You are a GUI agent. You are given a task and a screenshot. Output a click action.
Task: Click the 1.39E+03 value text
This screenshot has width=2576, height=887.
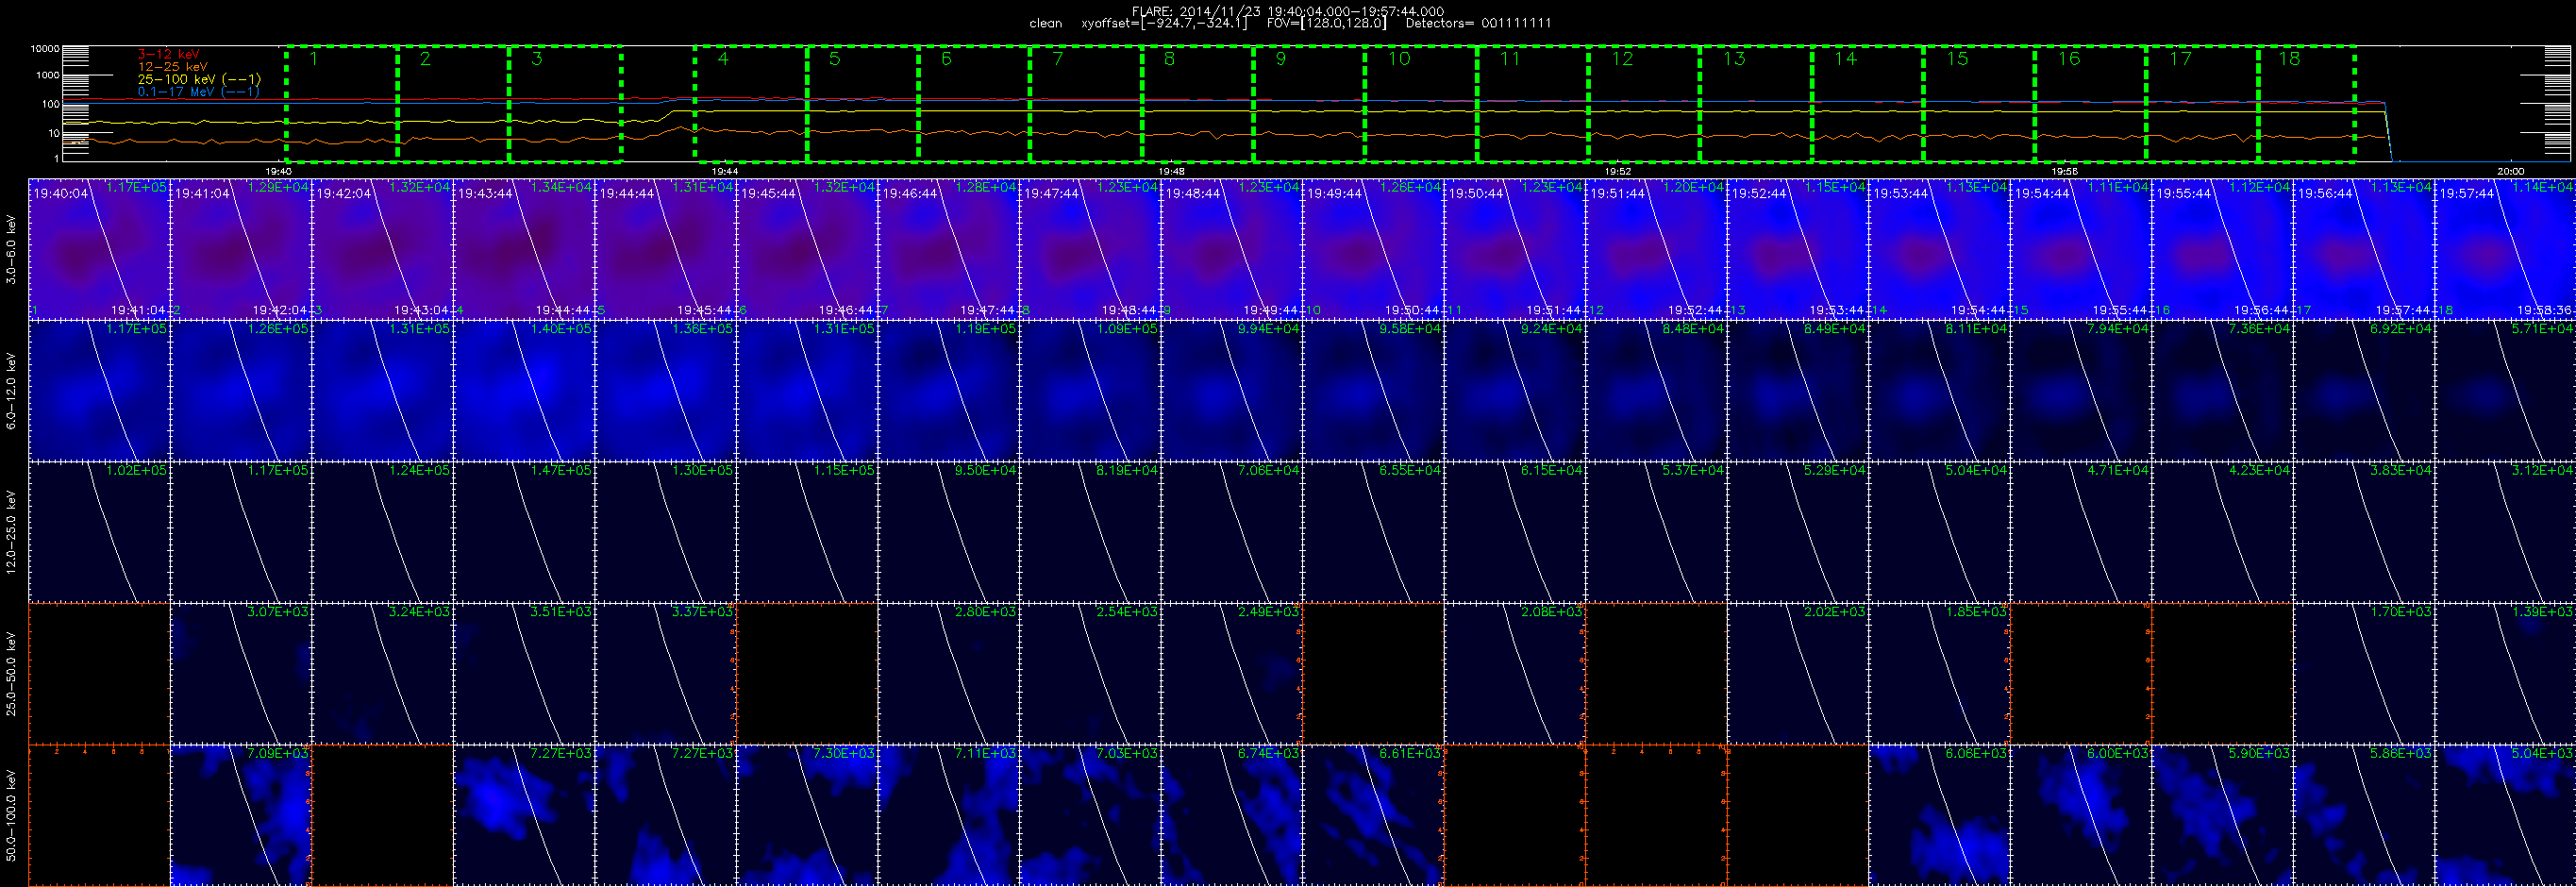coord(2543,612)
